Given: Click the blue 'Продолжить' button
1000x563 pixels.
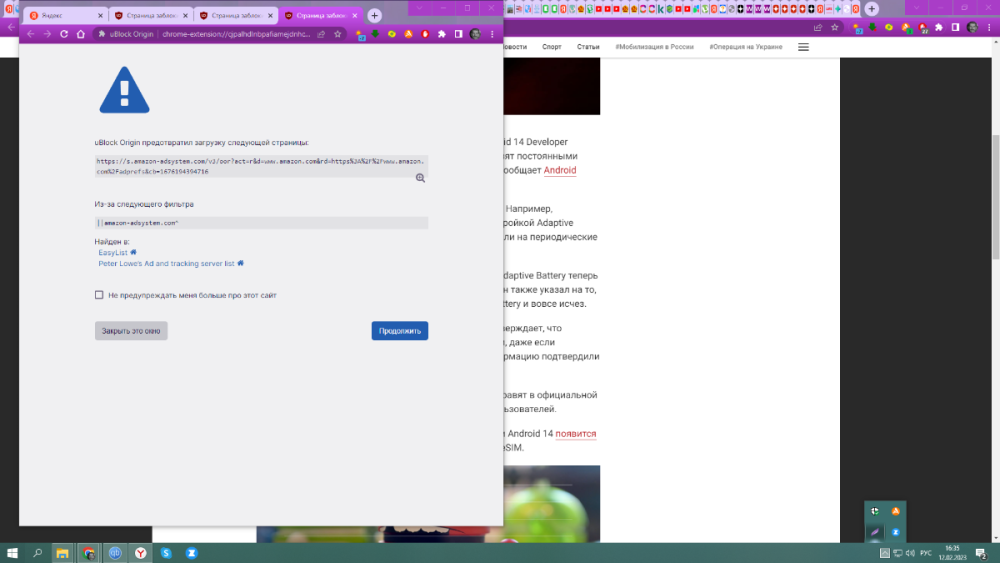Looking at the screenshot, I should coord(400,331).
